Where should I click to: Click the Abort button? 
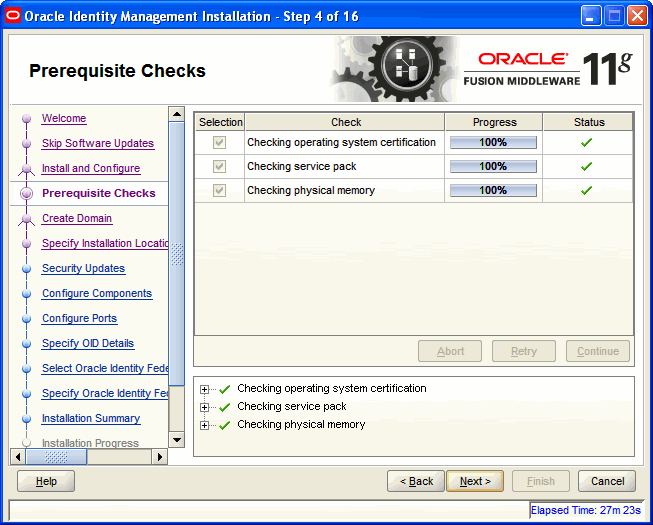click(x=450, y=351)
